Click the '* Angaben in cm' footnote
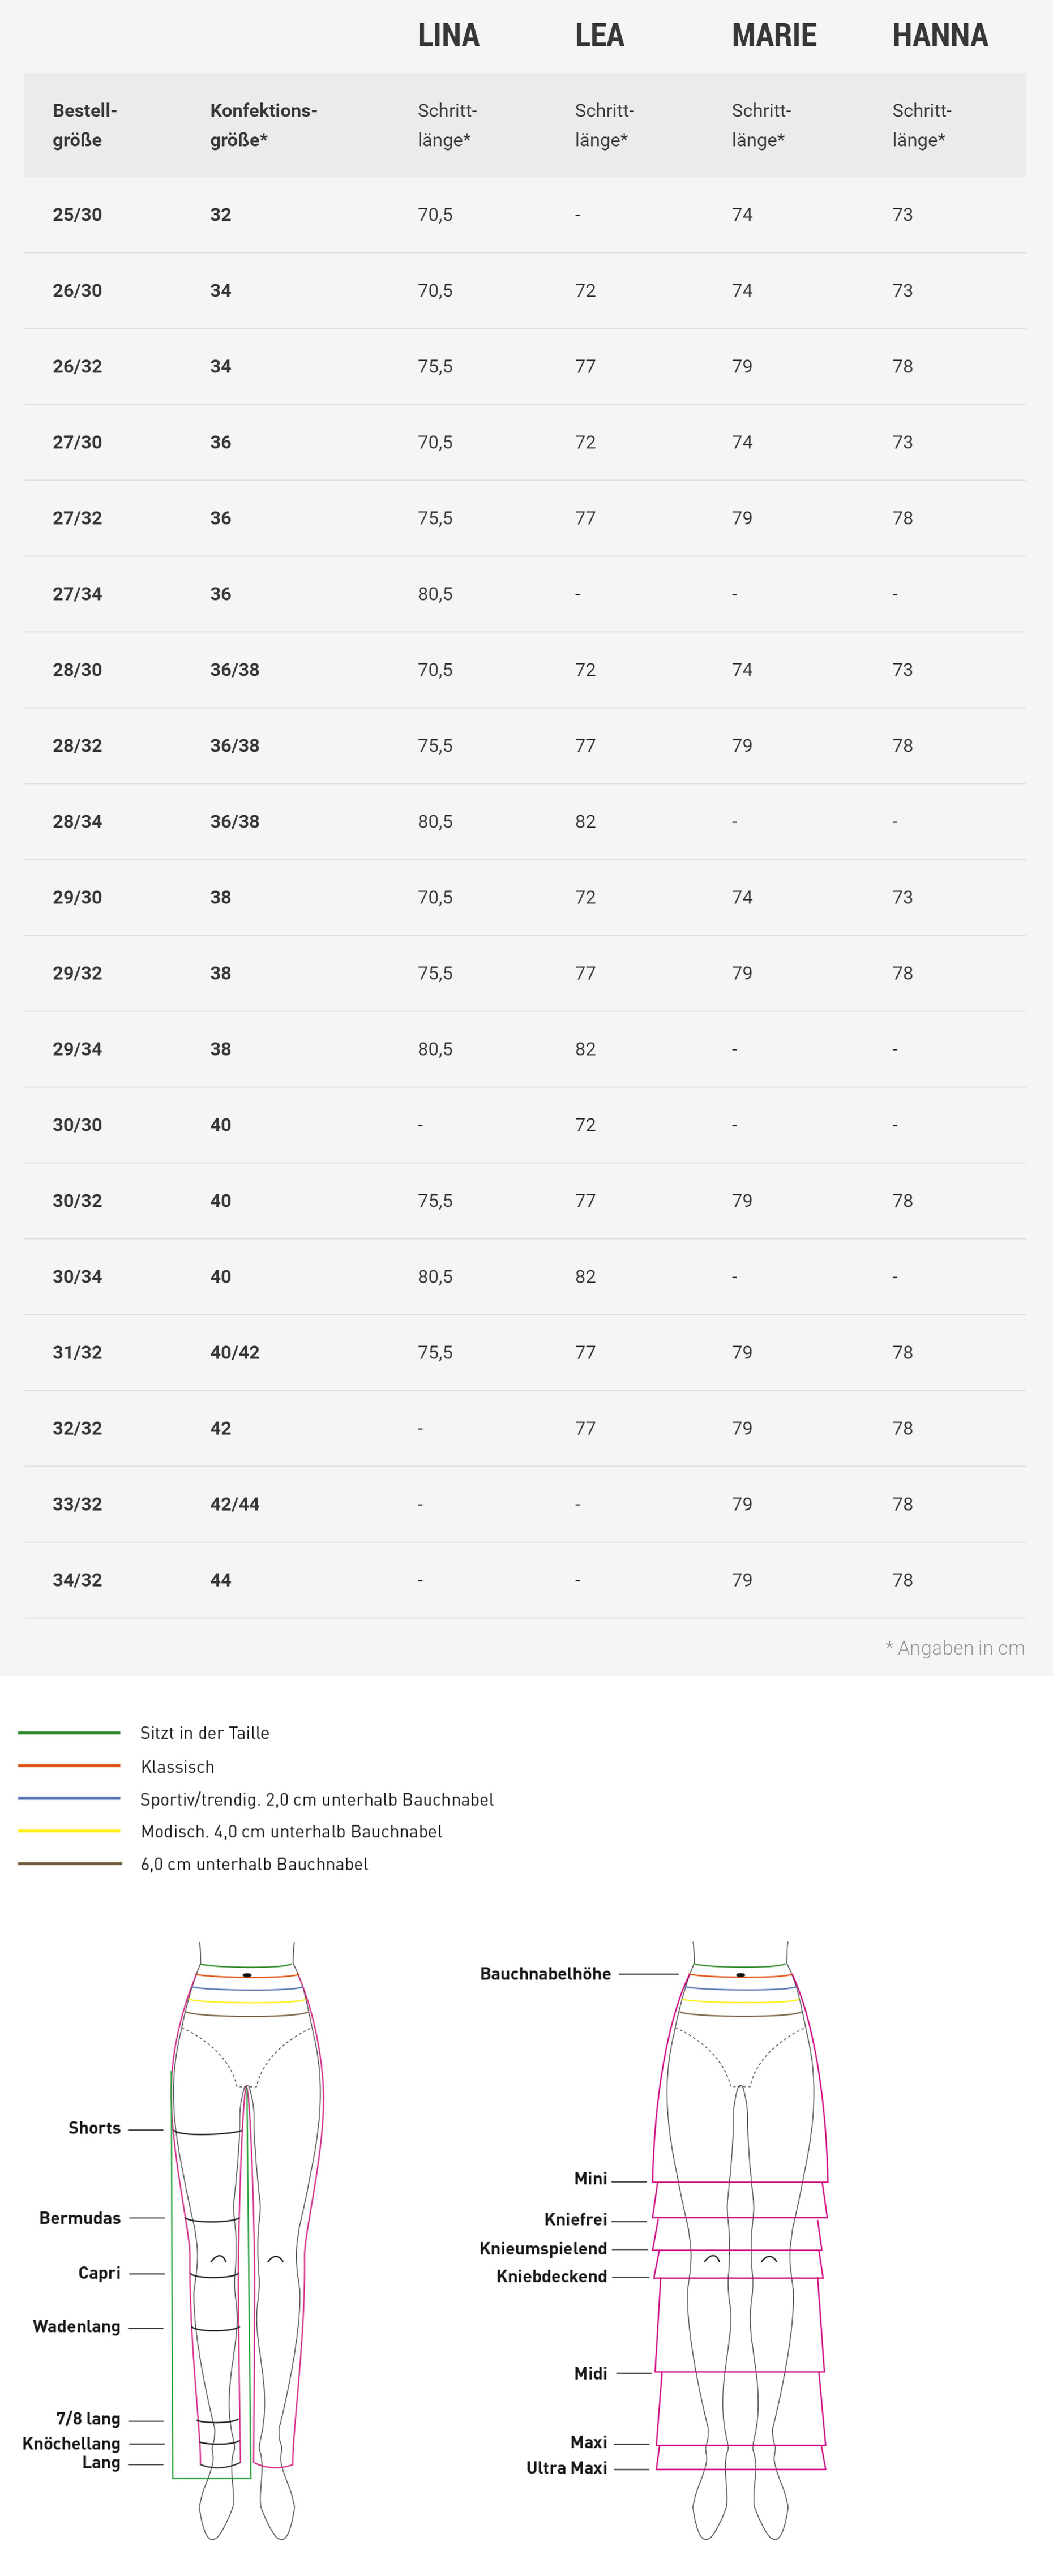The height and width of the screenshot is (2576, 1053). click(x=954, y=1648)
